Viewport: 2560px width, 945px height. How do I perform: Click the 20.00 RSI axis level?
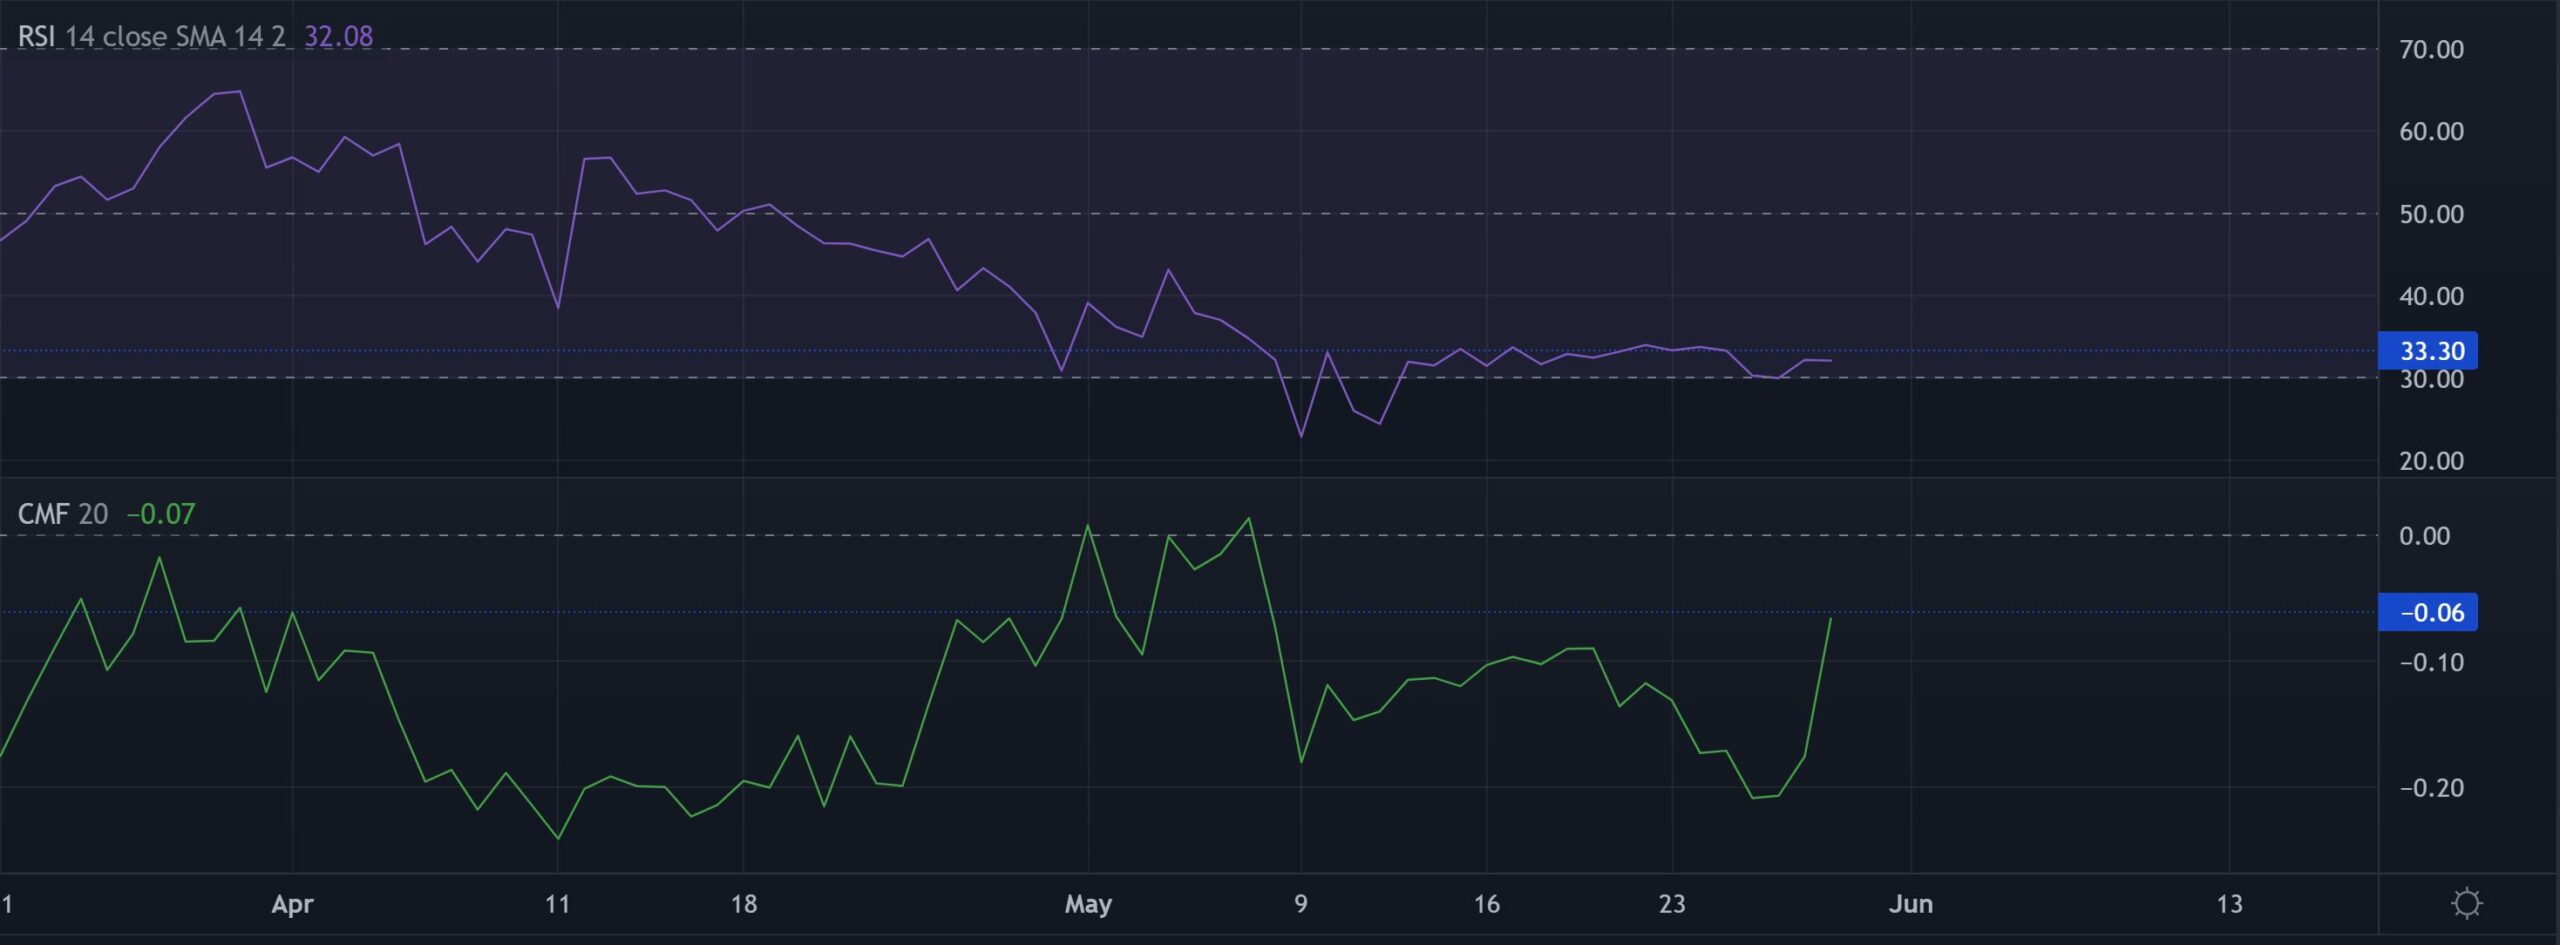pos(2432,461)
